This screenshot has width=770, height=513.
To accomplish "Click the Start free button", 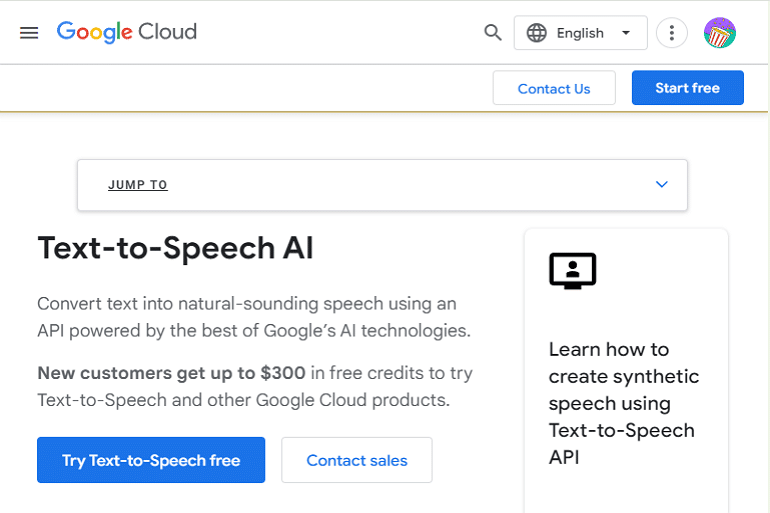I will [x=687, y=88].
